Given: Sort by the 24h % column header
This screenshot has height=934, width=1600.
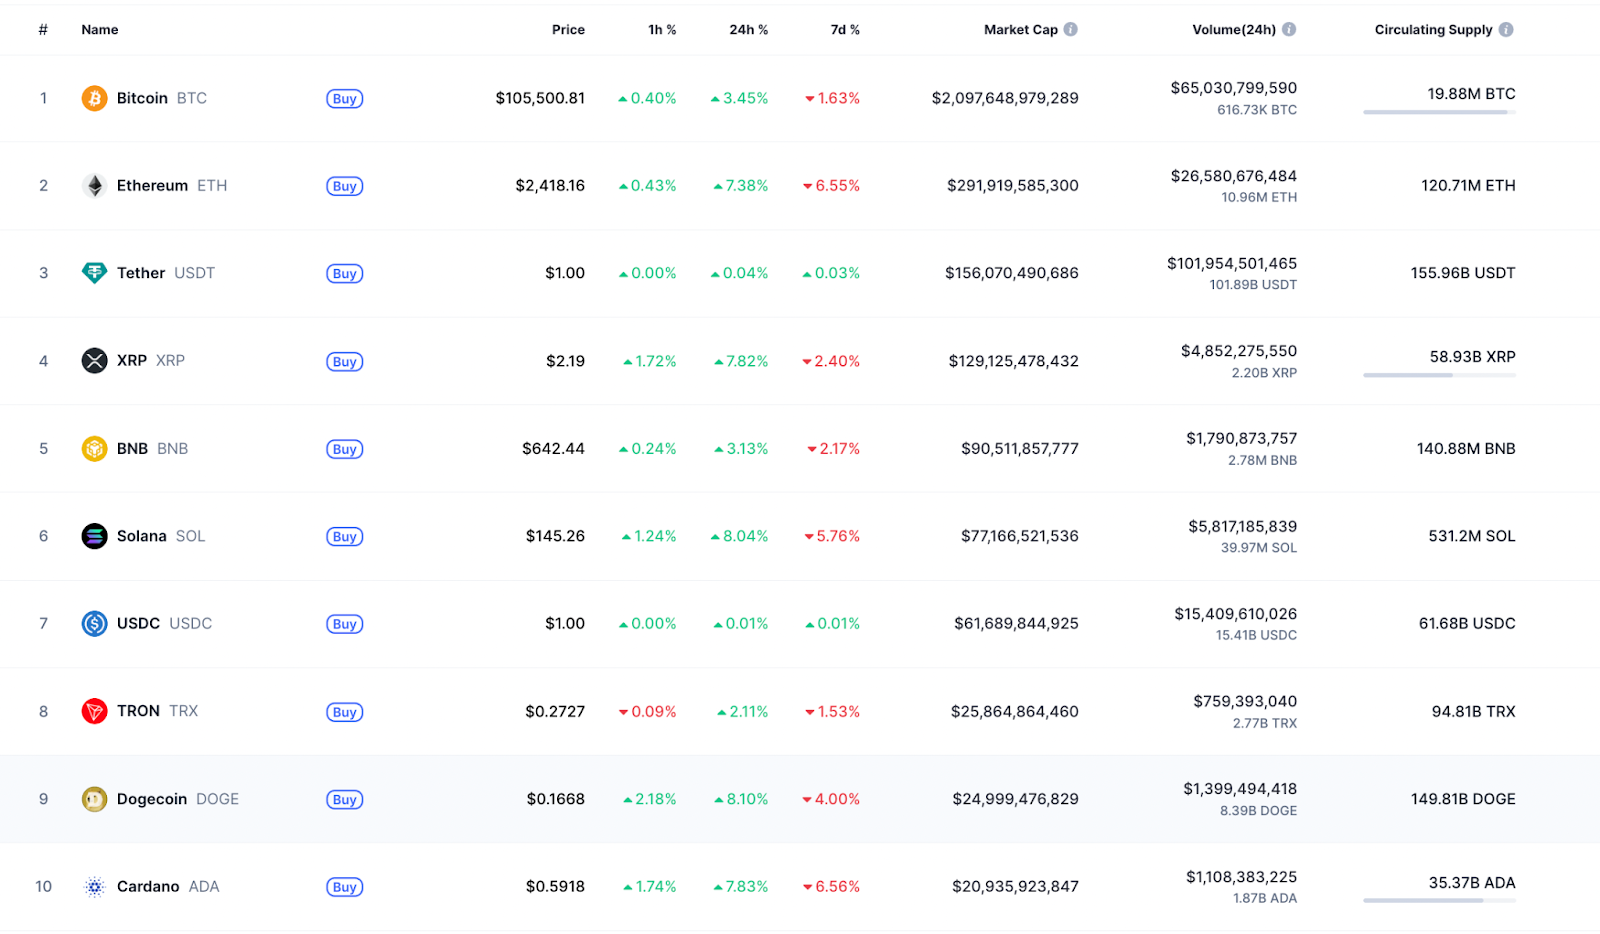Looking at the screenshot, I should coord(749,30).
